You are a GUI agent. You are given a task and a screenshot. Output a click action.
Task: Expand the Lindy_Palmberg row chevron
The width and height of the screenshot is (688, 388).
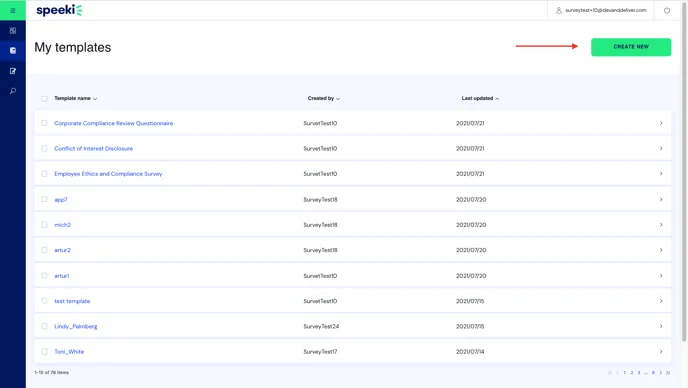(661, 326)
